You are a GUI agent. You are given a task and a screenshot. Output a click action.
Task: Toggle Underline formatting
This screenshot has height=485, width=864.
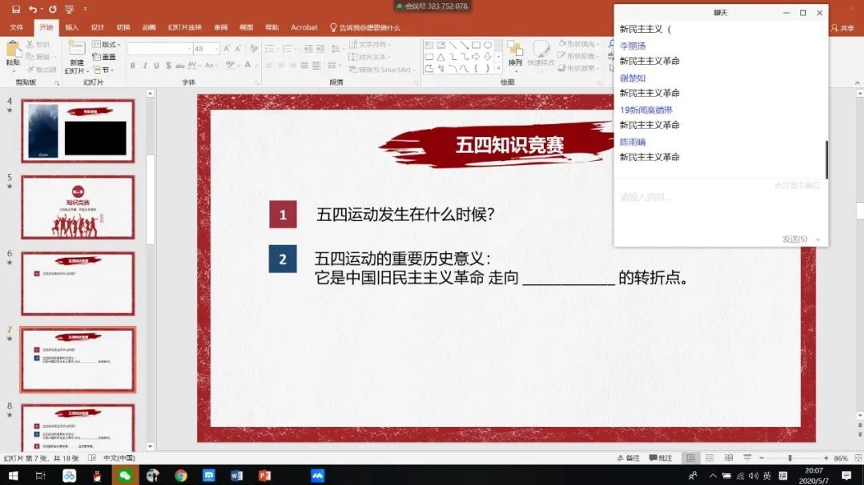[156, 66]
